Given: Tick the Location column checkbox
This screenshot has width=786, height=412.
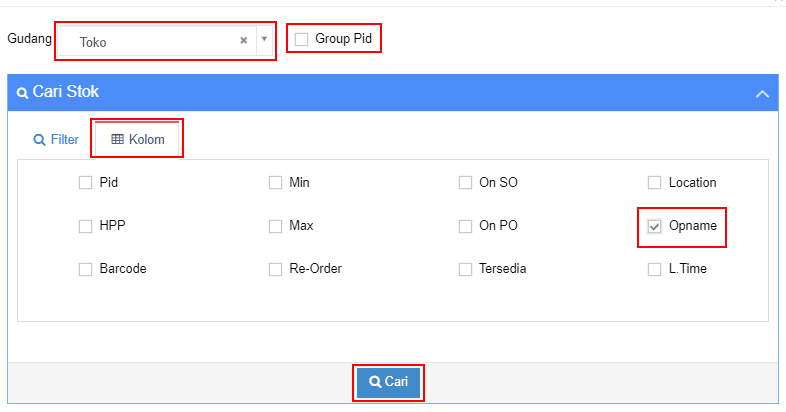Looking at the screenshot, I should 654,182.
